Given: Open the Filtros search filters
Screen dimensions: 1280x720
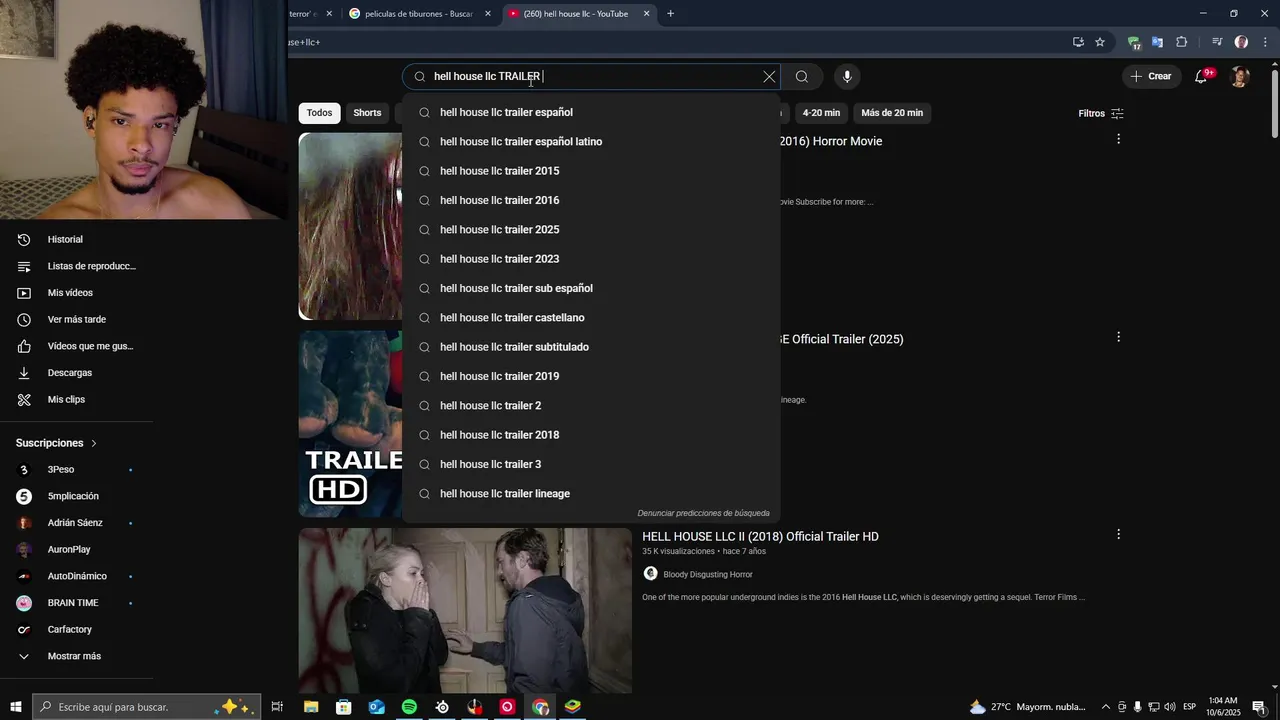Looking at the screenshot, I should click(x=1101, y=113).
